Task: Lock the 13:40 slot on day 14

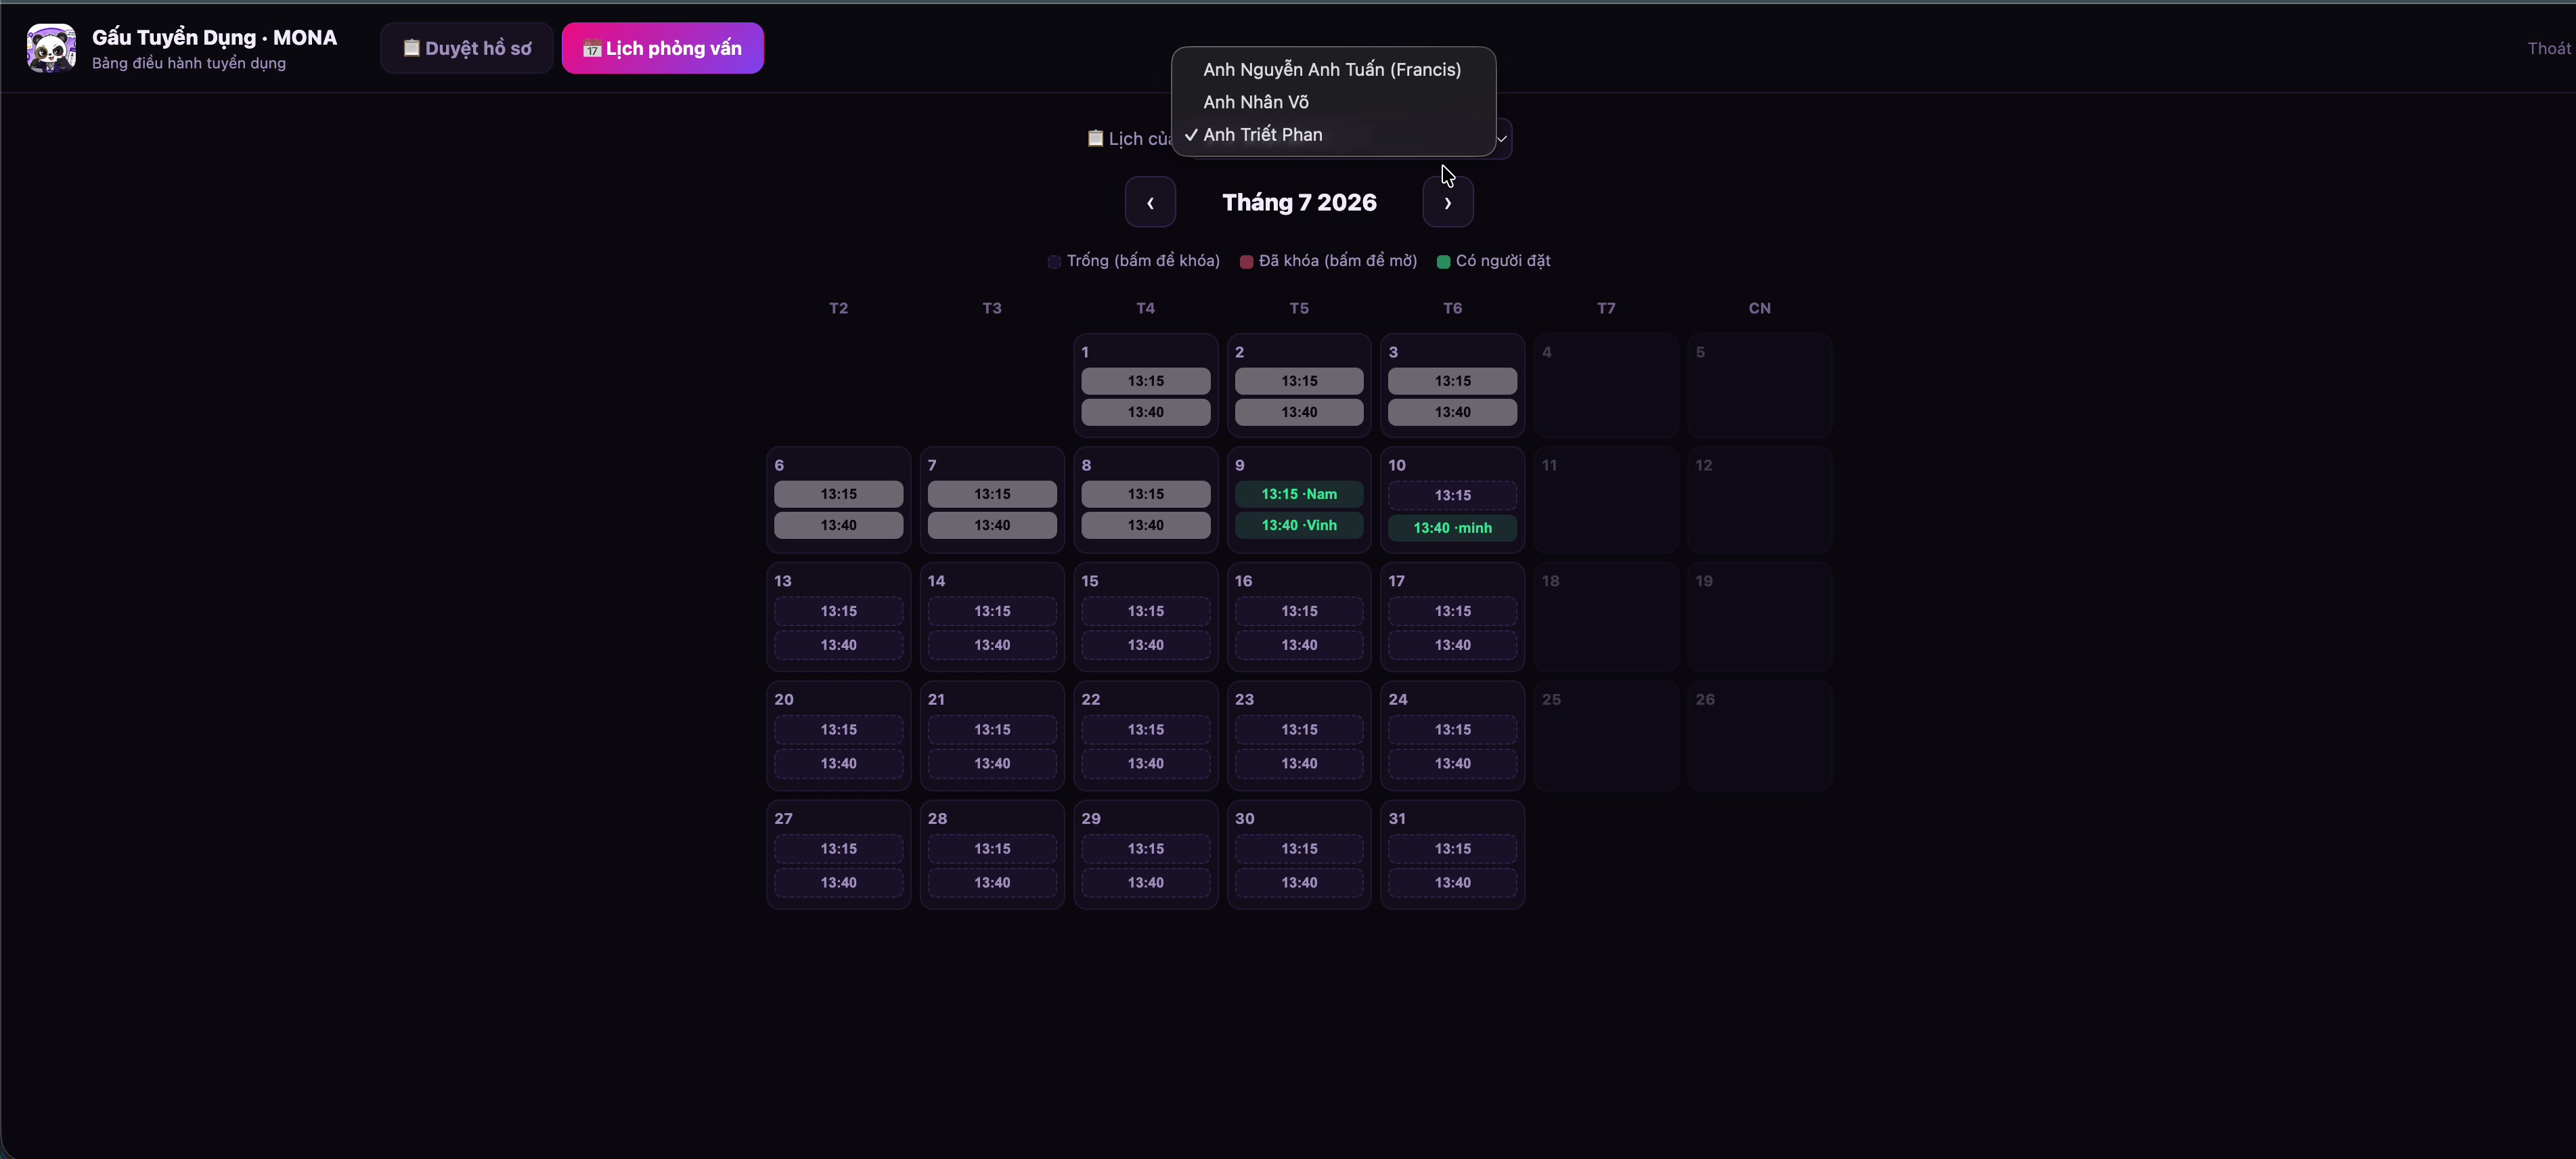Action: 992,645
